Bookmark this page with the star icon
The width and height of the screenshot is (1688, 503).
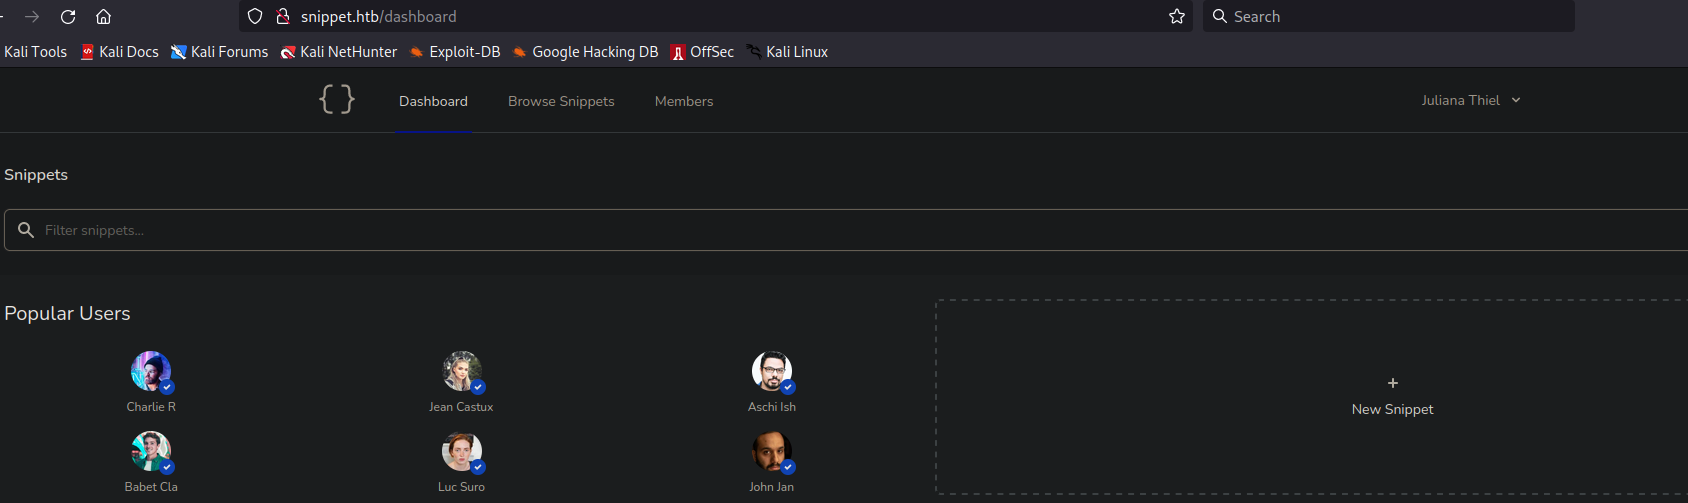tap(1177, 17)
